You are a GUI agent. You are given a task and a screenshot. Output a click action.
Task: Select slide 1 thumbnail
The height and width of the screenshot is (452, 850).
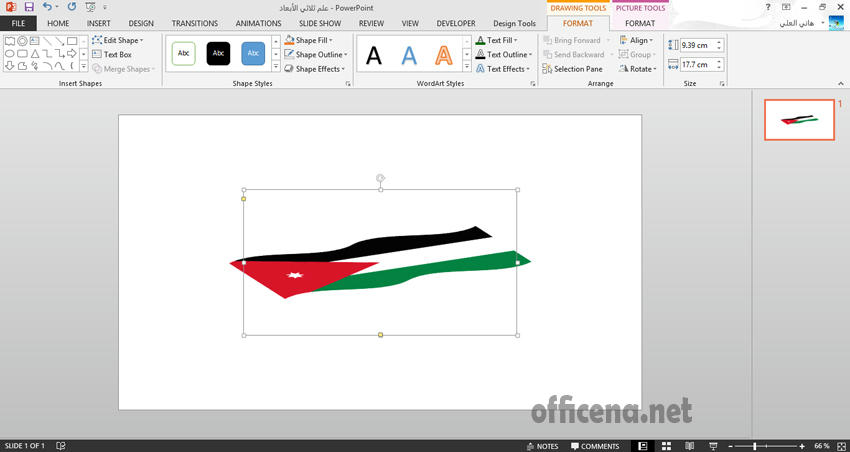[x=799, y=120]
